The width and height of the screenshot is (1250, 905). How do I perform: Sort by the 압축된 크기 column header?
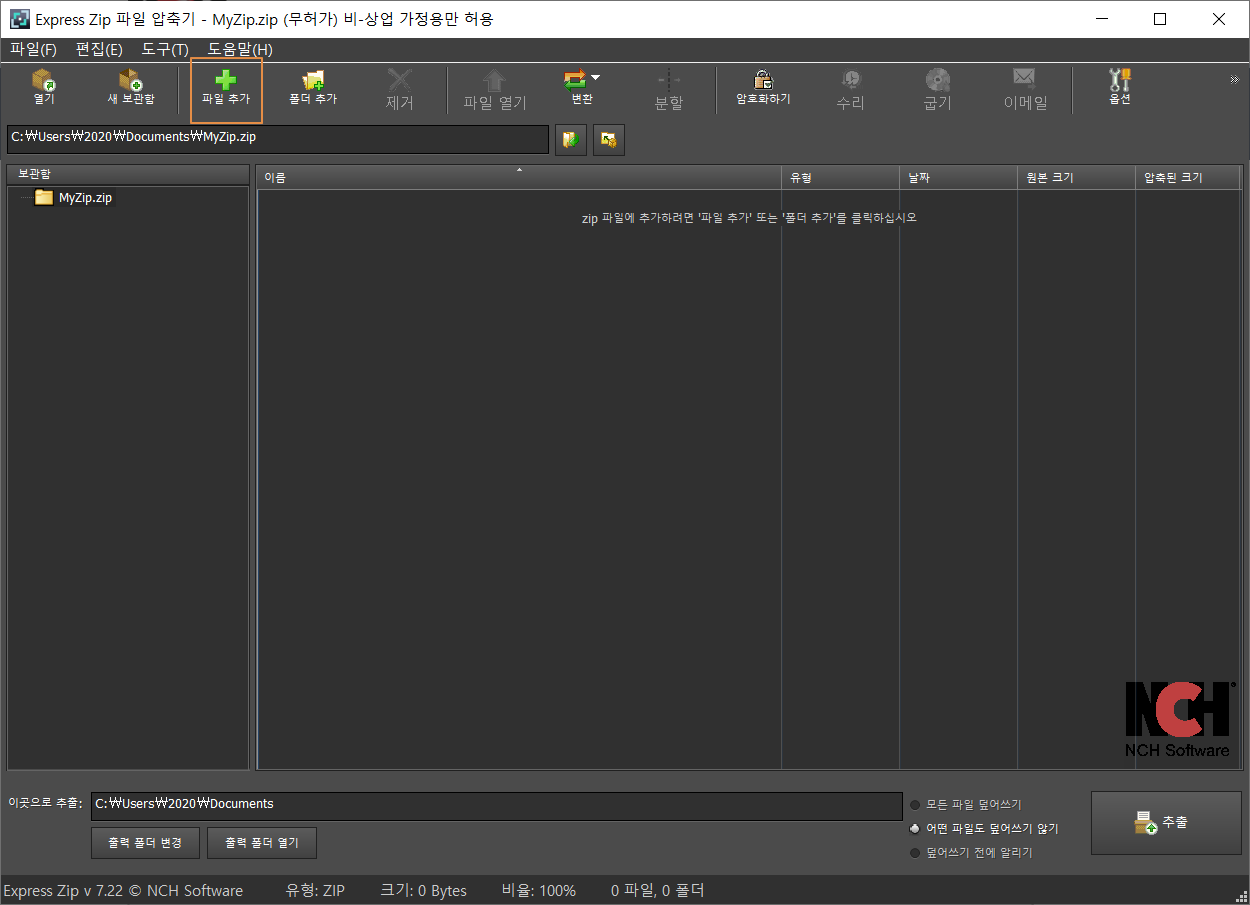[1187, 177]
